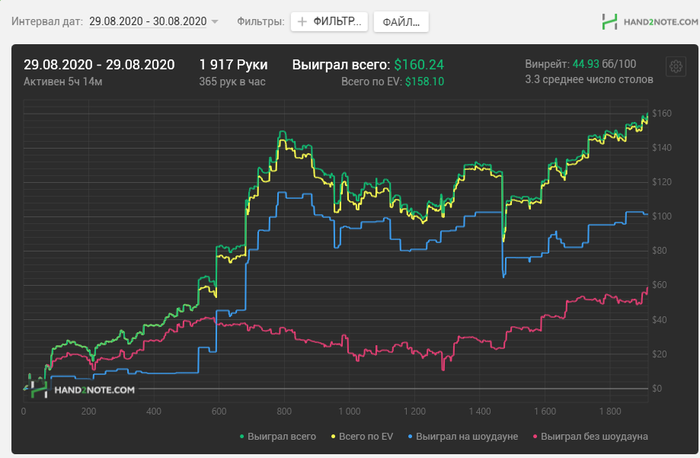Image resolution: width=700 pixels, height=458 pixels.
Task: Open chart settings gear icon
Action: [675, 67]
